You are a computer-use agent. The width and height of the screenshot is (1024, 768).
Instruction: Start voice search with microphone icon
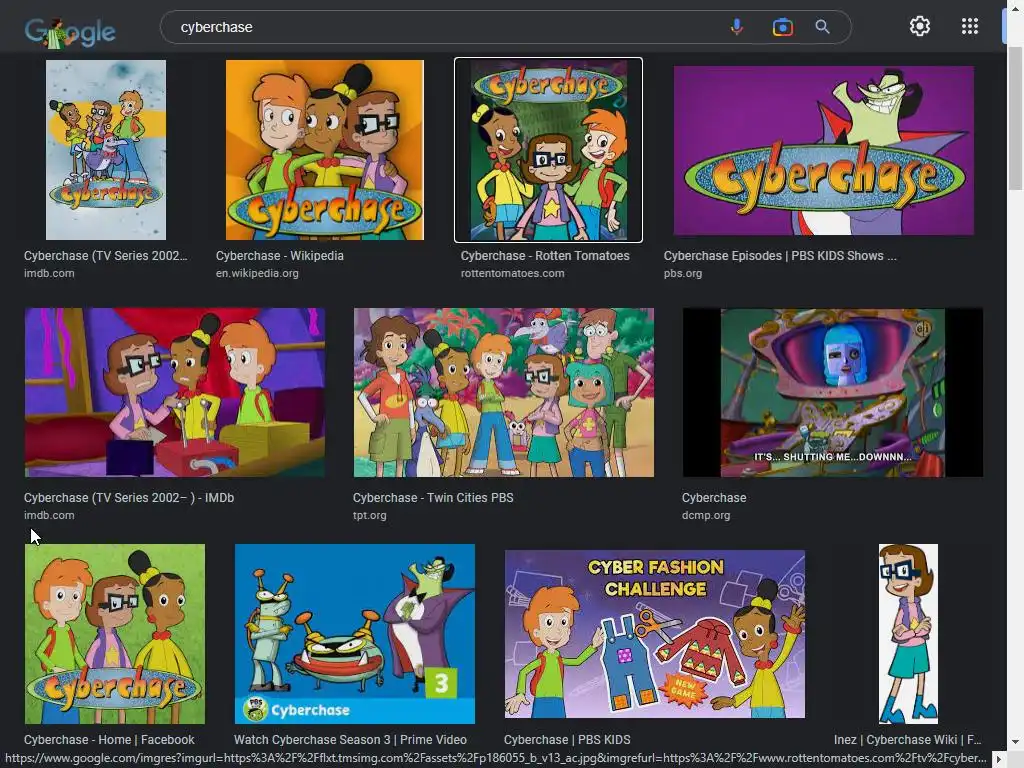pos(737,27)
